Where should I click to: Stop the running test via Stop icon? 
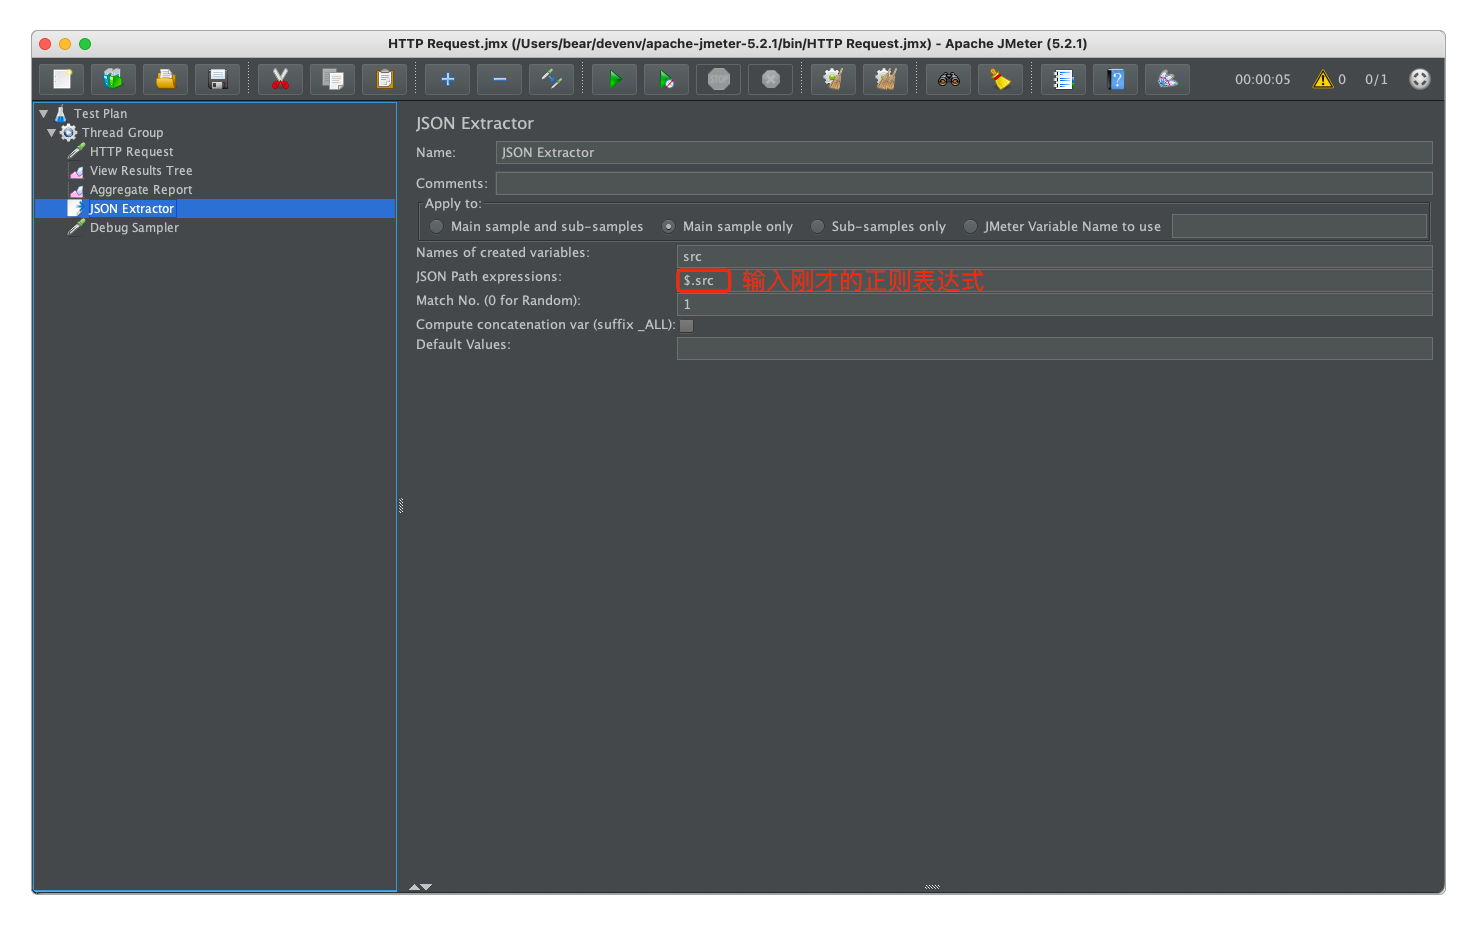(719, 79)
